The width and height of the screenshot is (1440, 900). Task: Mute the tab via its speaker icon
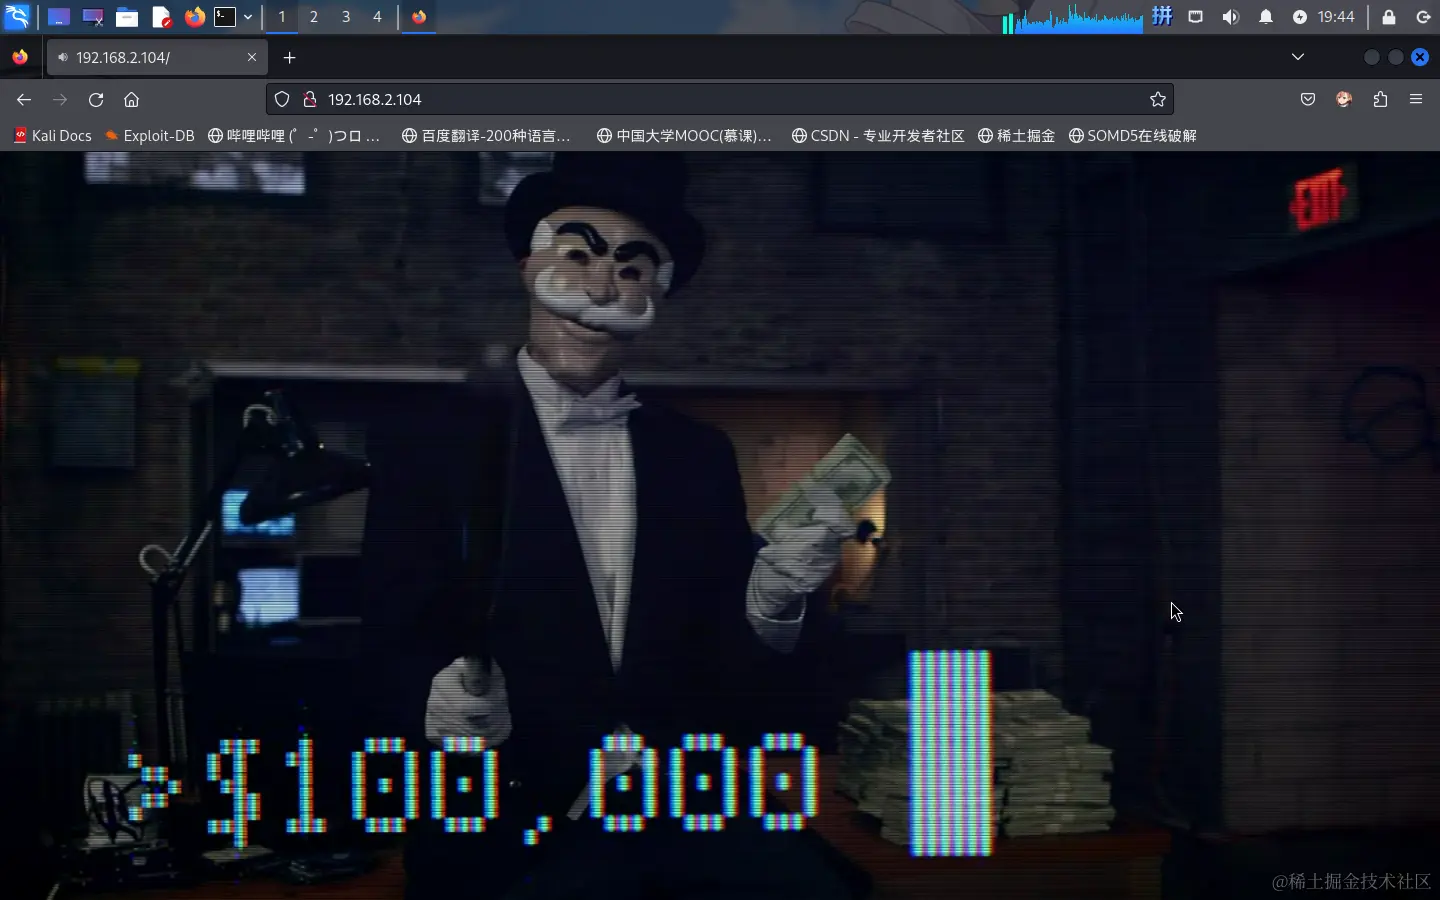63,57
